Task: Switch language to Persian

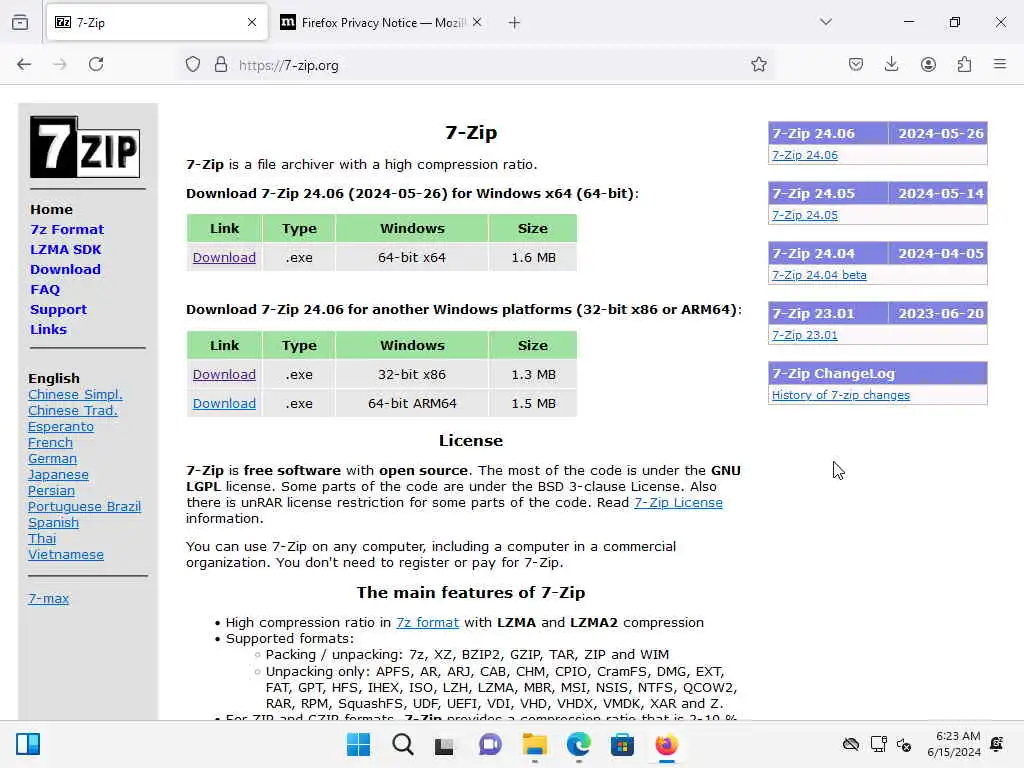Action: click(51, 490)
